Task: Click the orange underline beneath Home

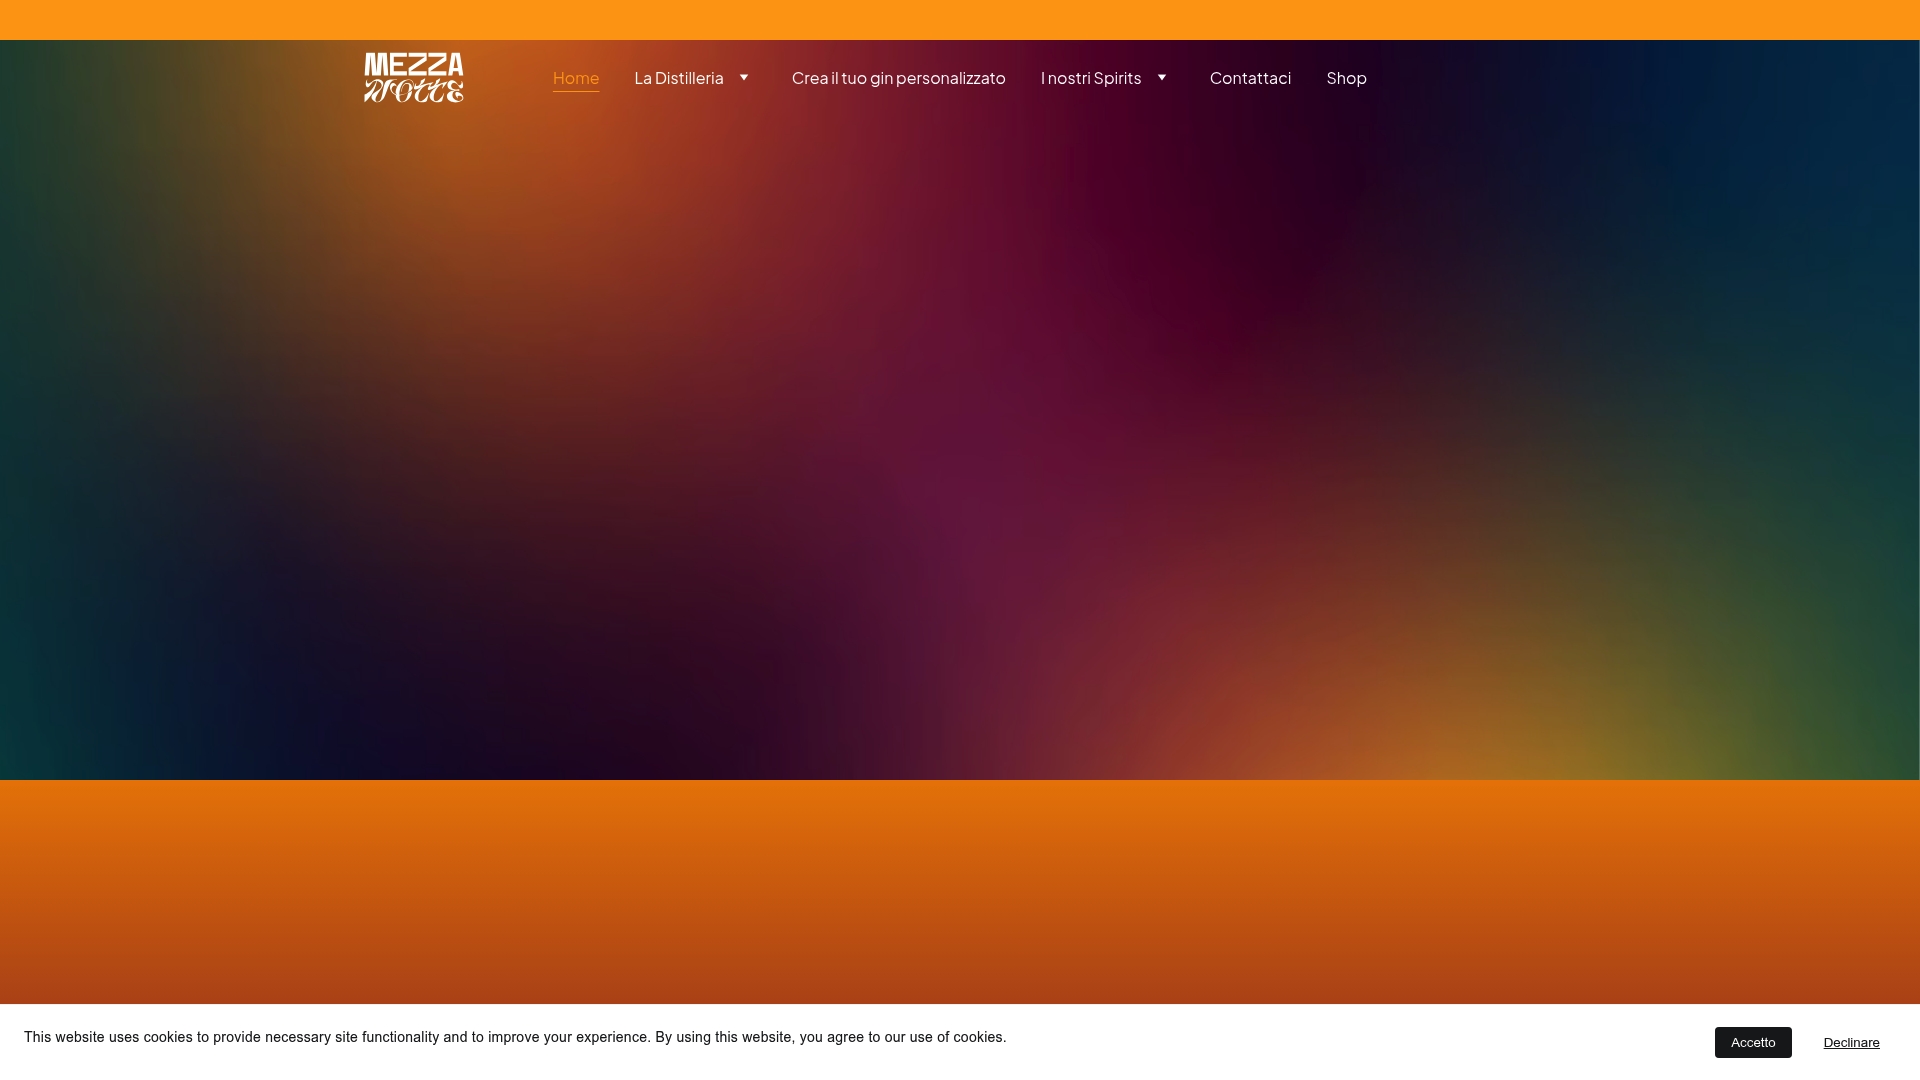Action: pyautogui.click(x=576, y=91)
